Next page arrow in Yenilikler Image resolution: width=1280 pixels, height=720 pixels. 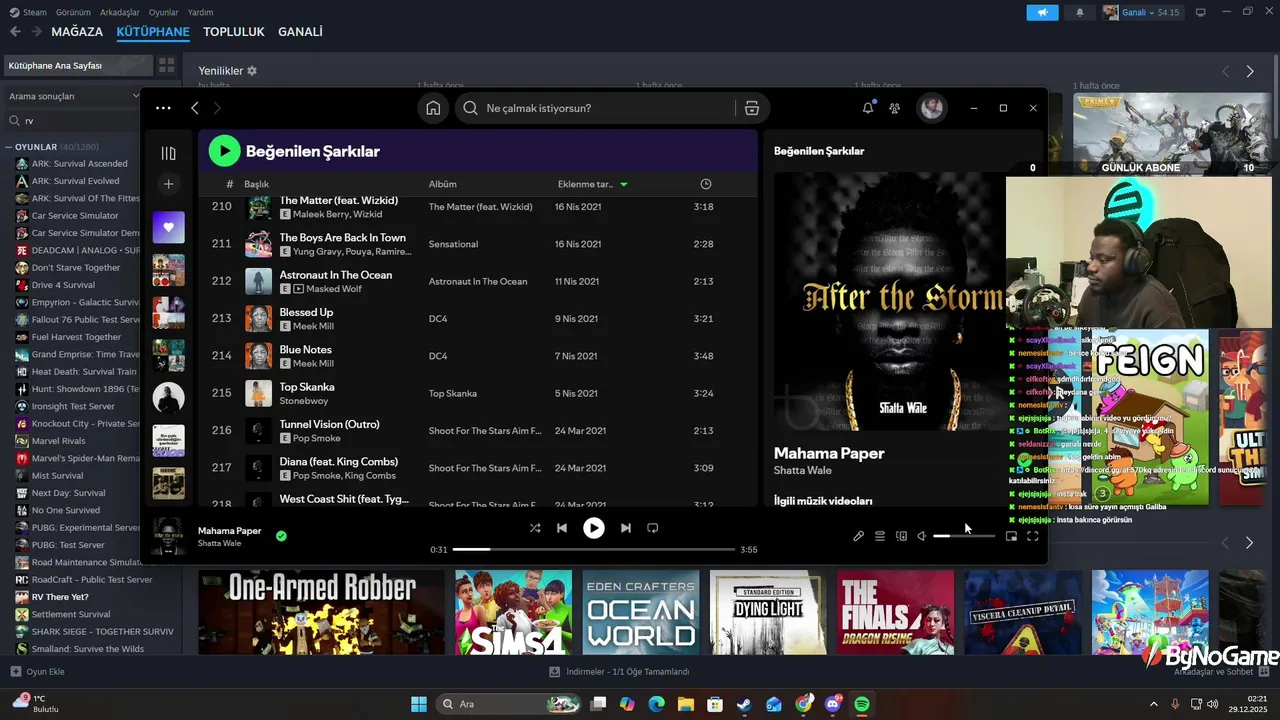[x=1250, y=71]
